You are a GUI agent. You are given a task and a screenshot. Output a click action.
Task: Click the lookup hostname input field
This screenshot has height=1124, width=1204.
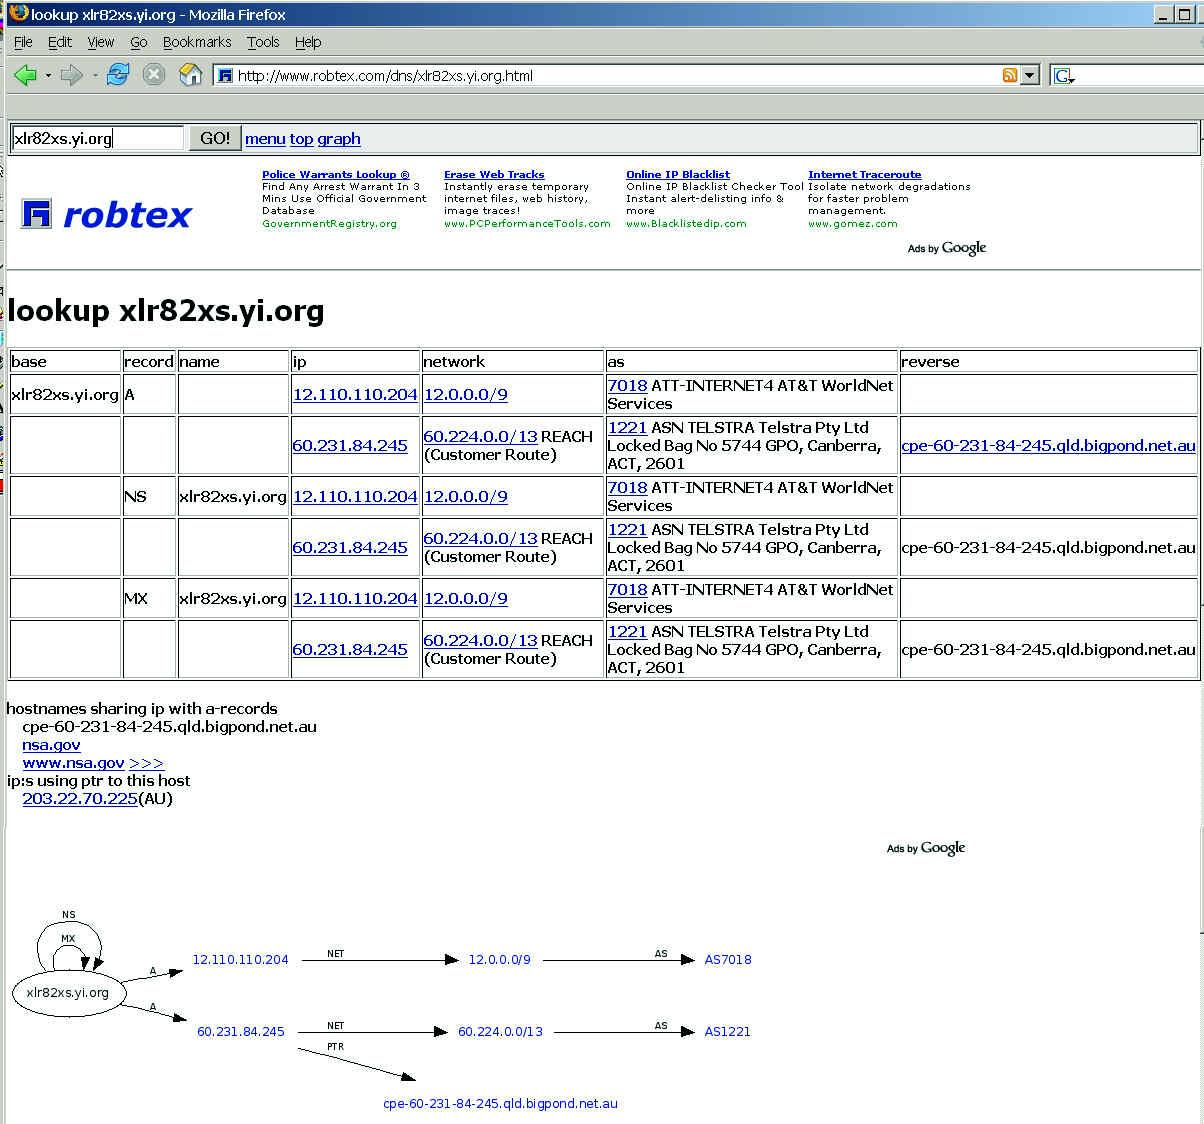[97, 138]
